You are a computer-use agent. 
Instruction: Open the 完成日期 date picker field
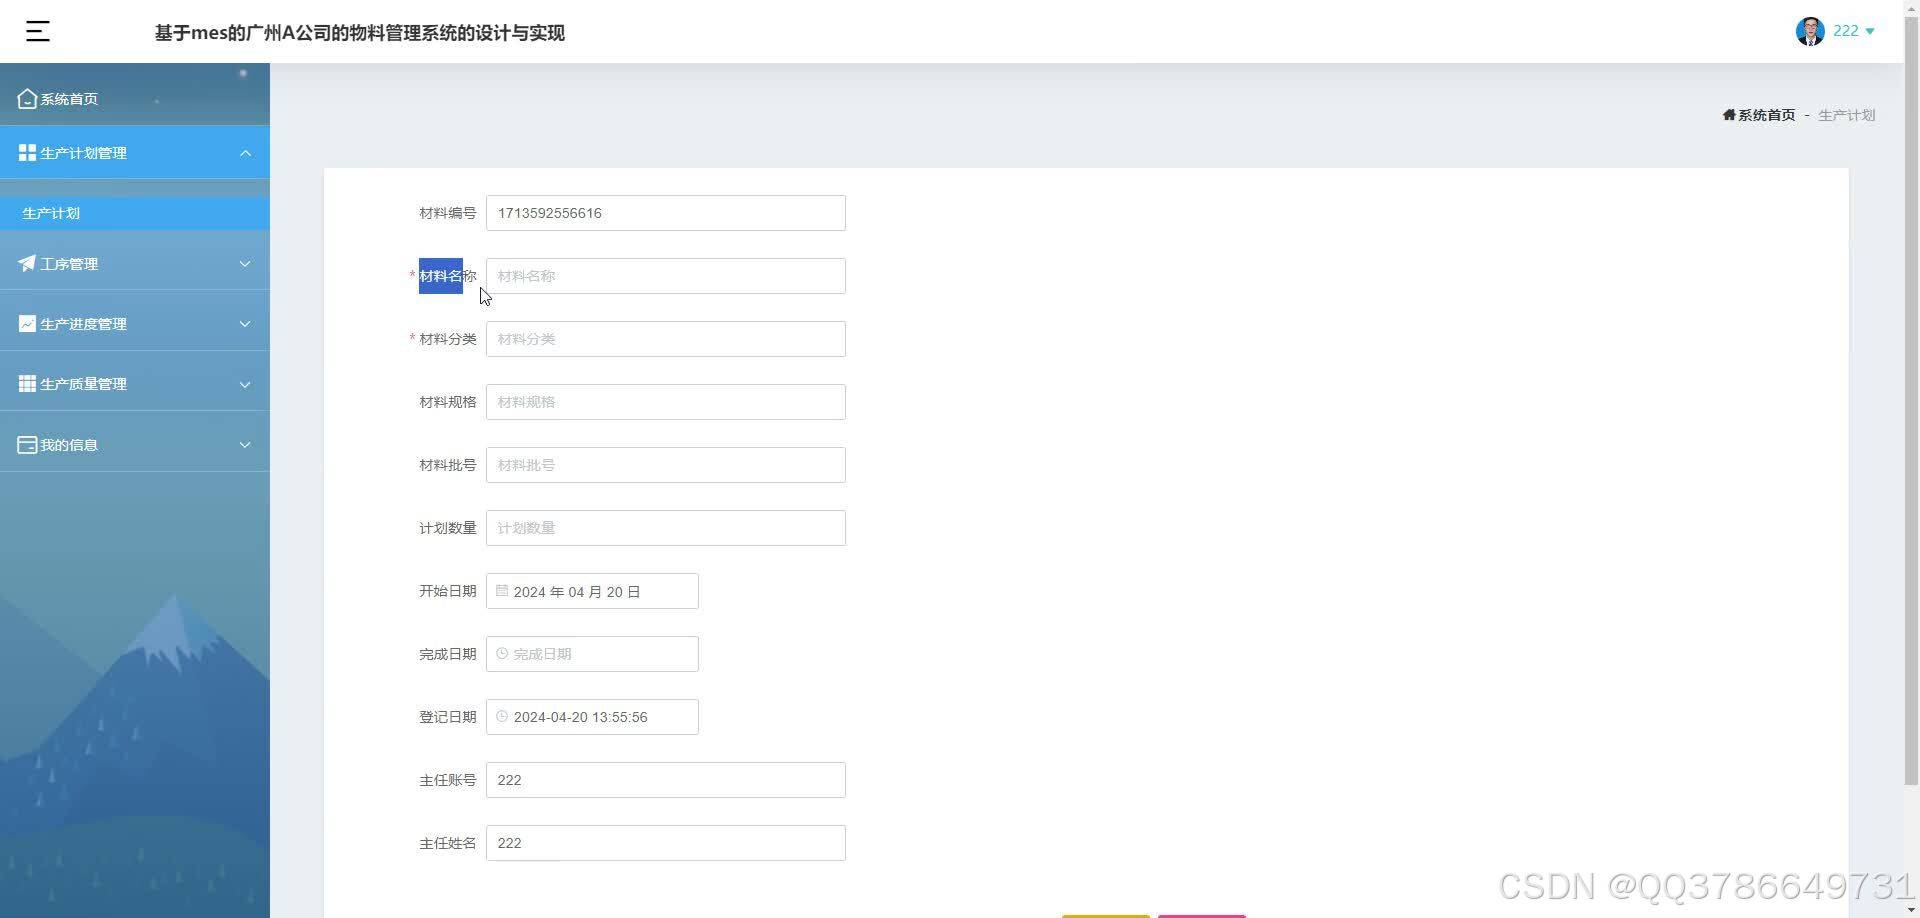pyautogui.click(x=592, y=654)
